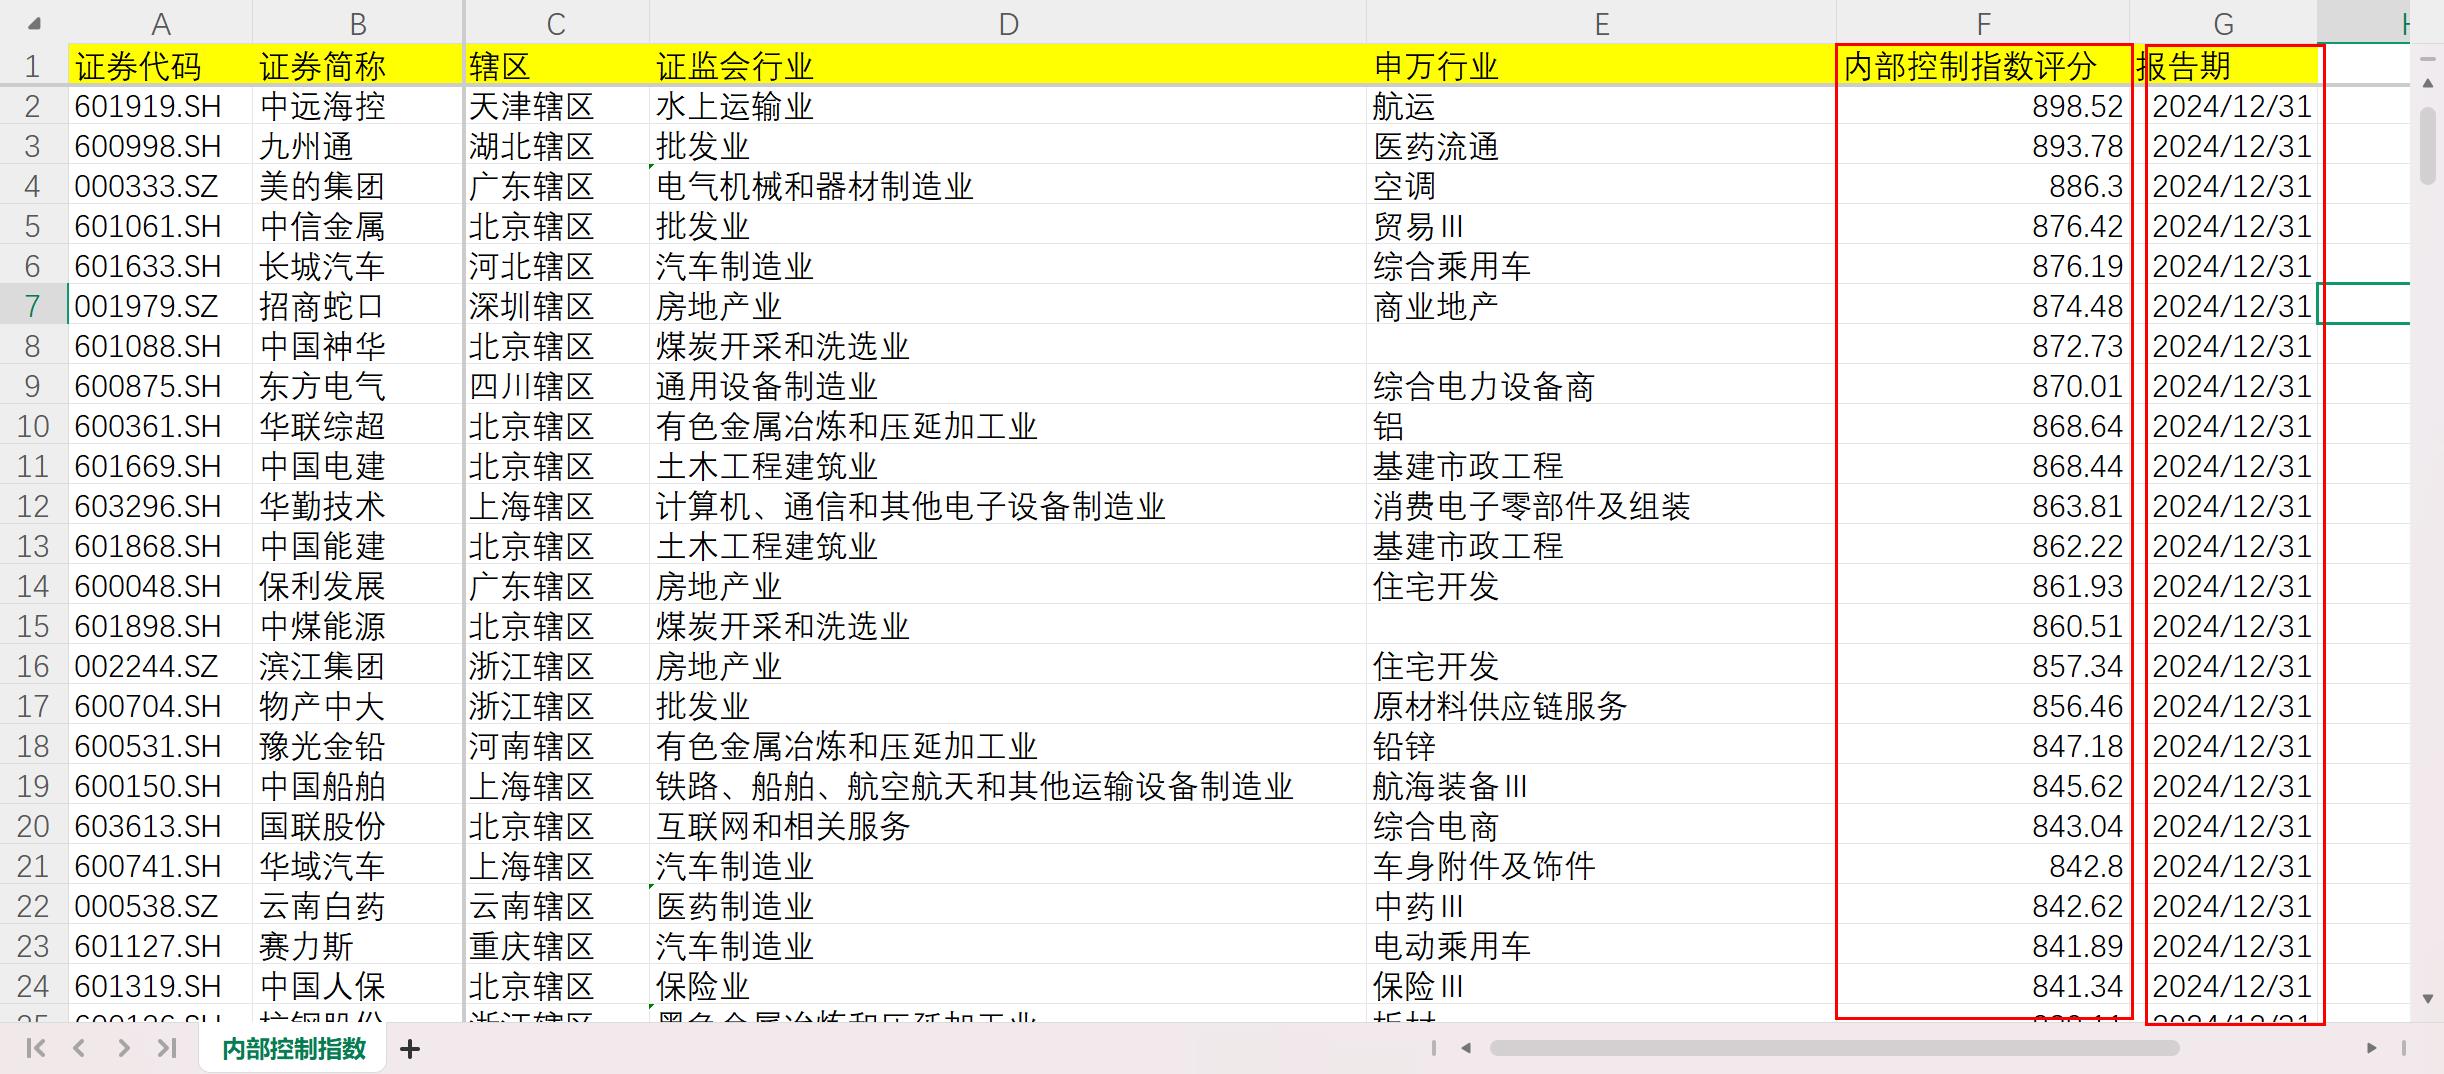
Task: Click the 医药流通 cell
Action: click(x=1601, y=146)
